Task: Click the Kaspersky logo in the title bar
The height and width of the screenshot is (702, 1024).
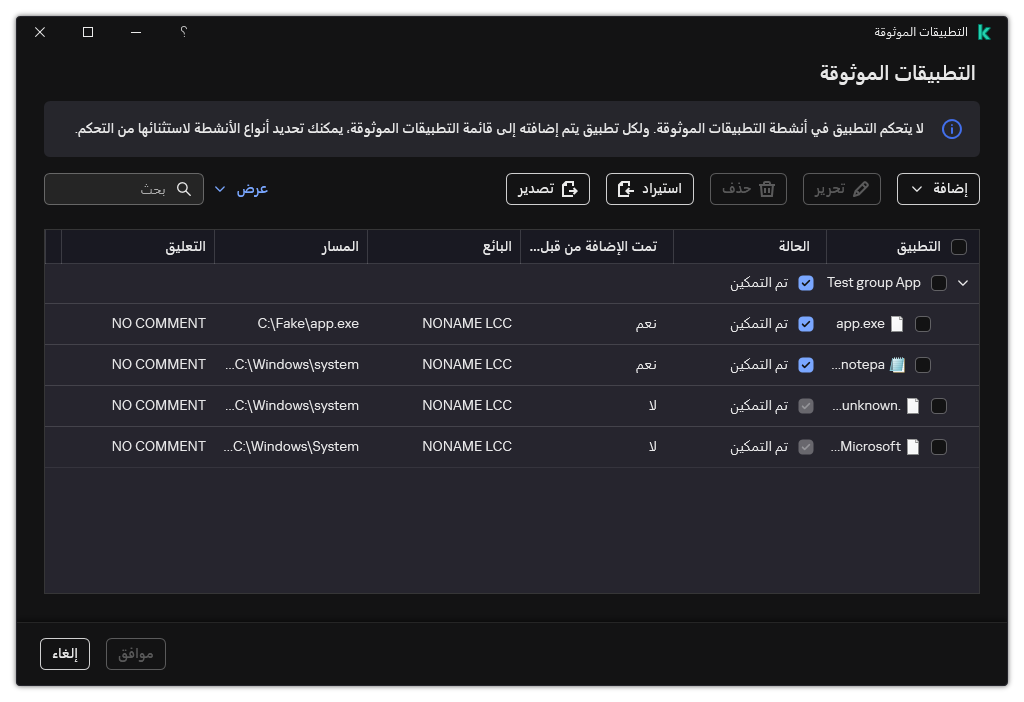Action: coord(984,32)
